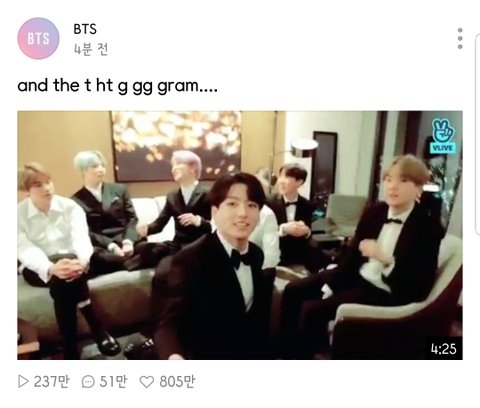This screenshot has height=408, width=480.
Task: Click the V hand-sign logo on the video
Action: pyautogui.click(x=443, y=131)
